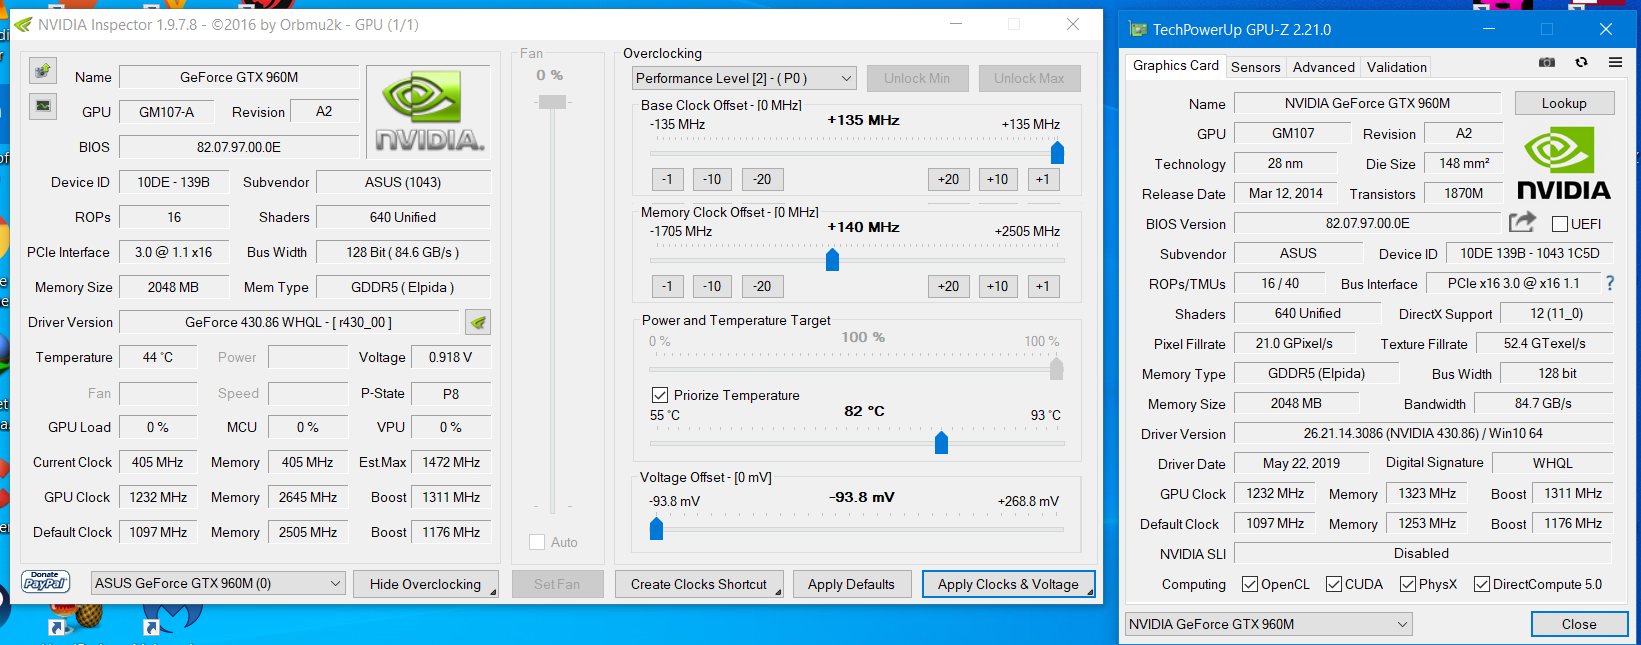Click the Texture Fillrate value 52.4 GTexel/s
Image resolution: width=1641 pixels, height=645 pixels.
1544,343
